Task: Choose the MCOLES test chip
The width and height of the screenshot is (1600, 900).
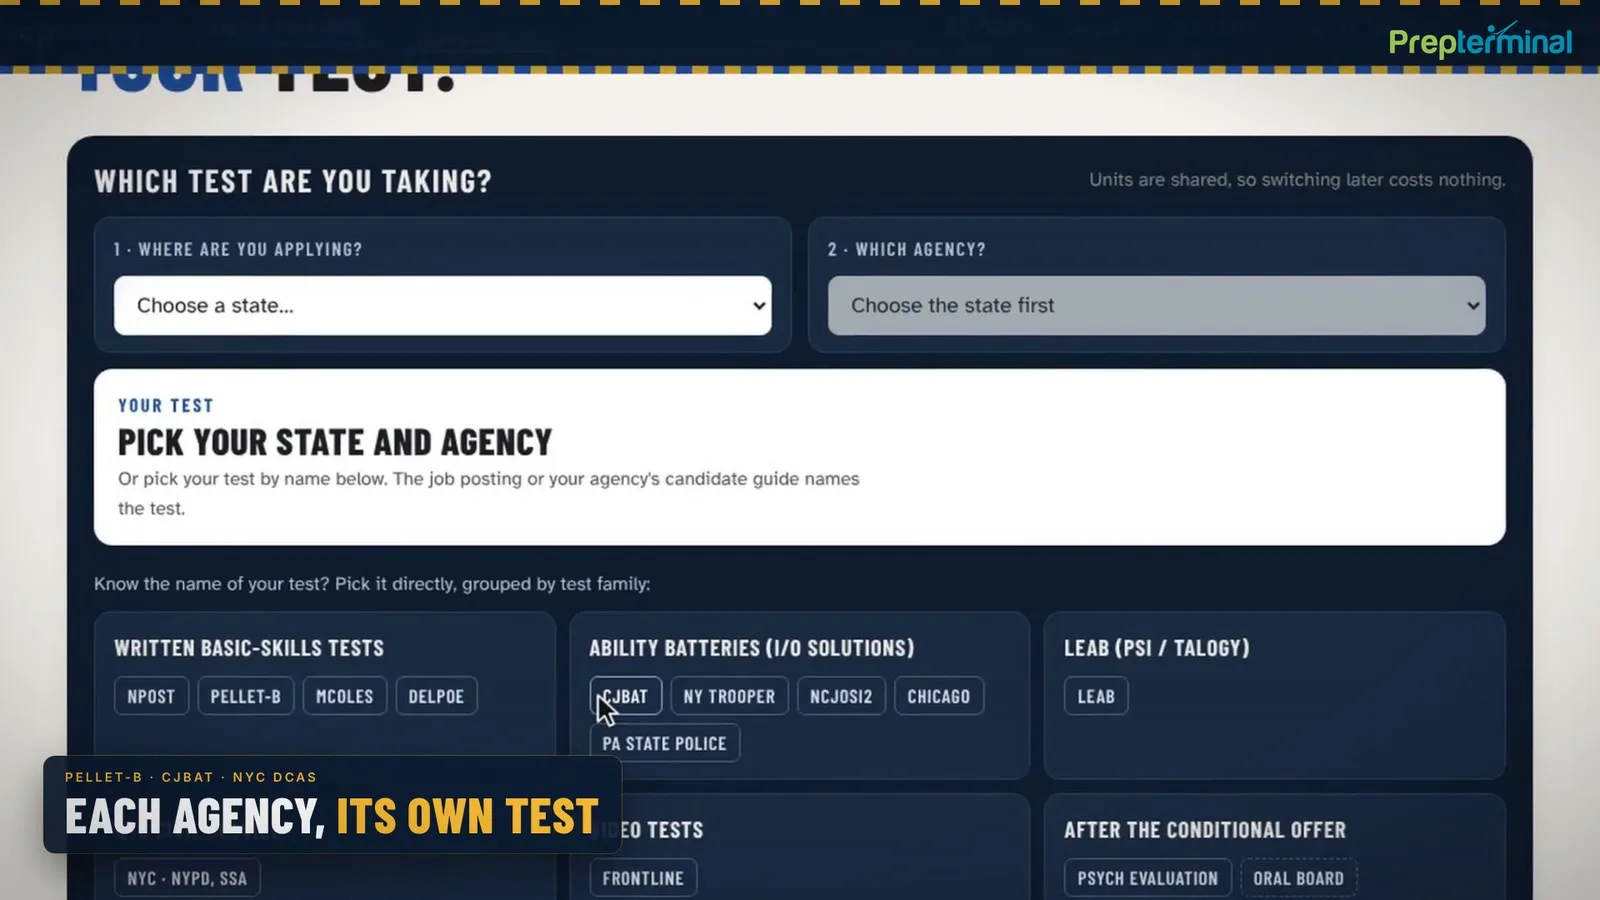Action: pos(345,696)
